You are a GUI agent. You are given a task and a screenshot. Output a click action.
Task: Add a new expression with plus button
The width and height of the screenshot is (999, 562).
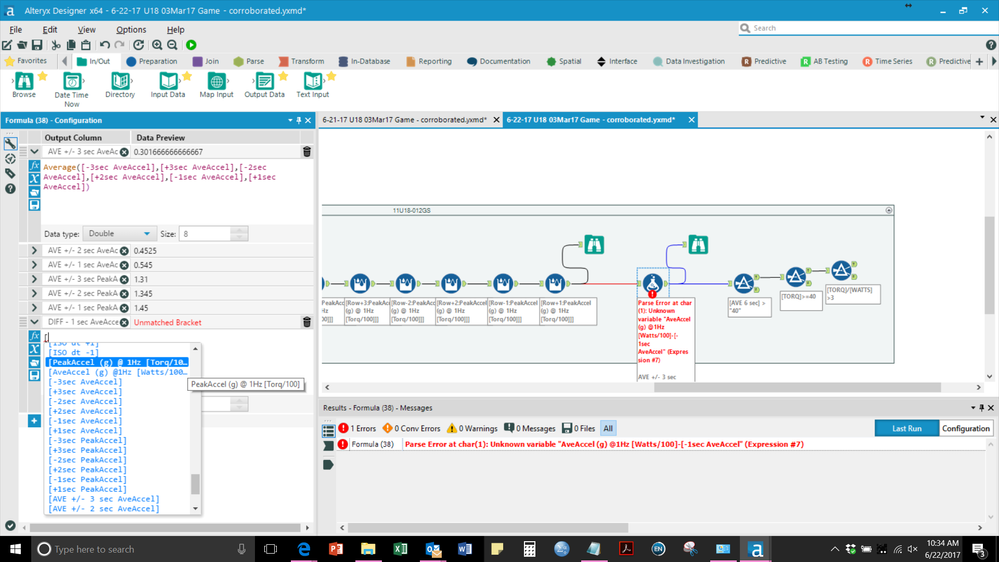34,421
